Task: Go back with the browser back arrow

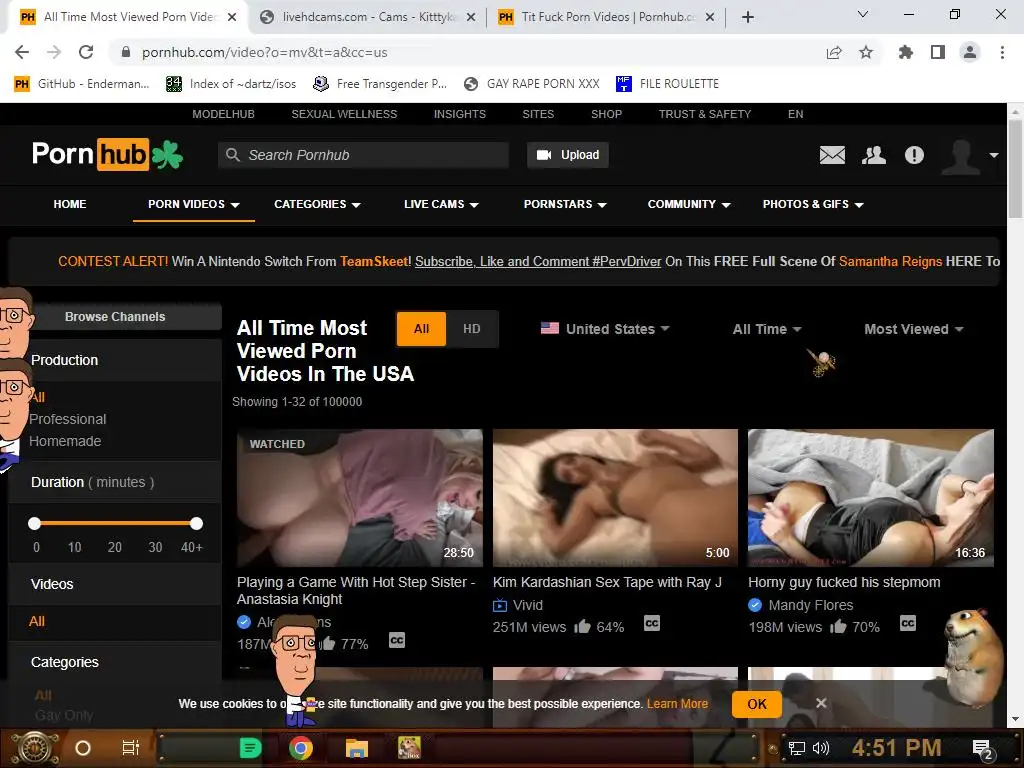Action: (22, 52)
